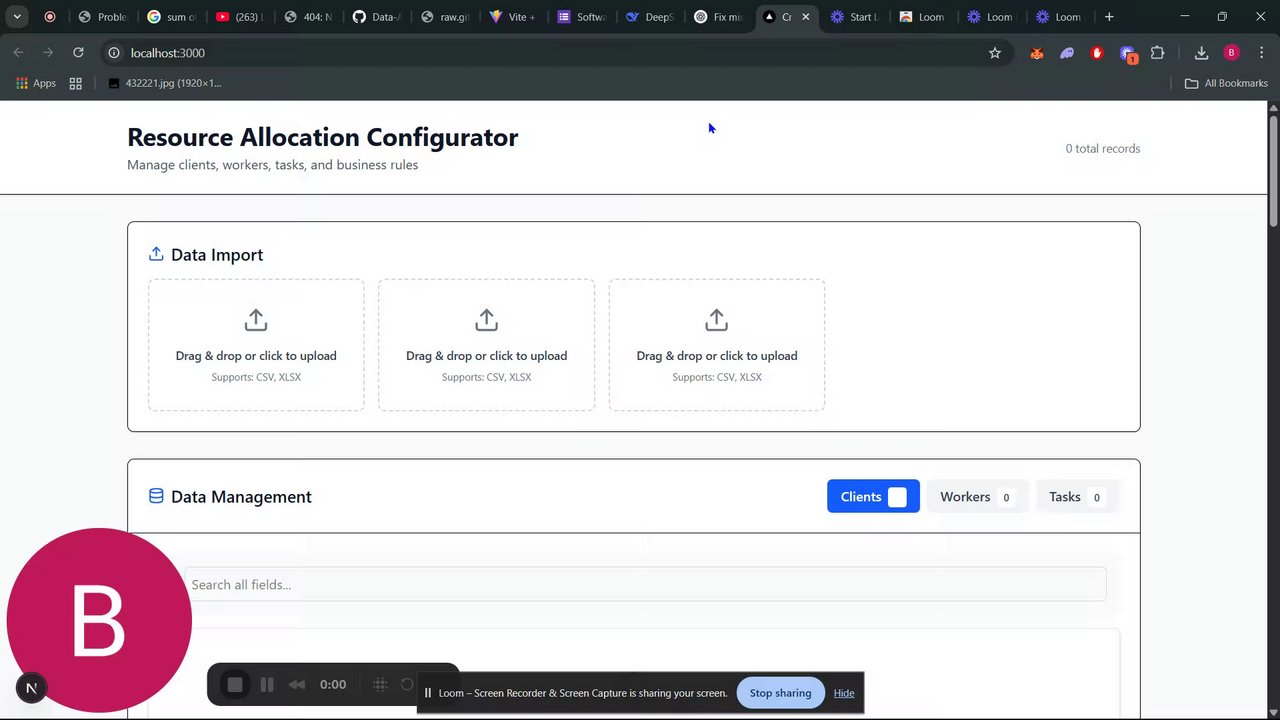Pause the Loom recording

coord(267,684)
